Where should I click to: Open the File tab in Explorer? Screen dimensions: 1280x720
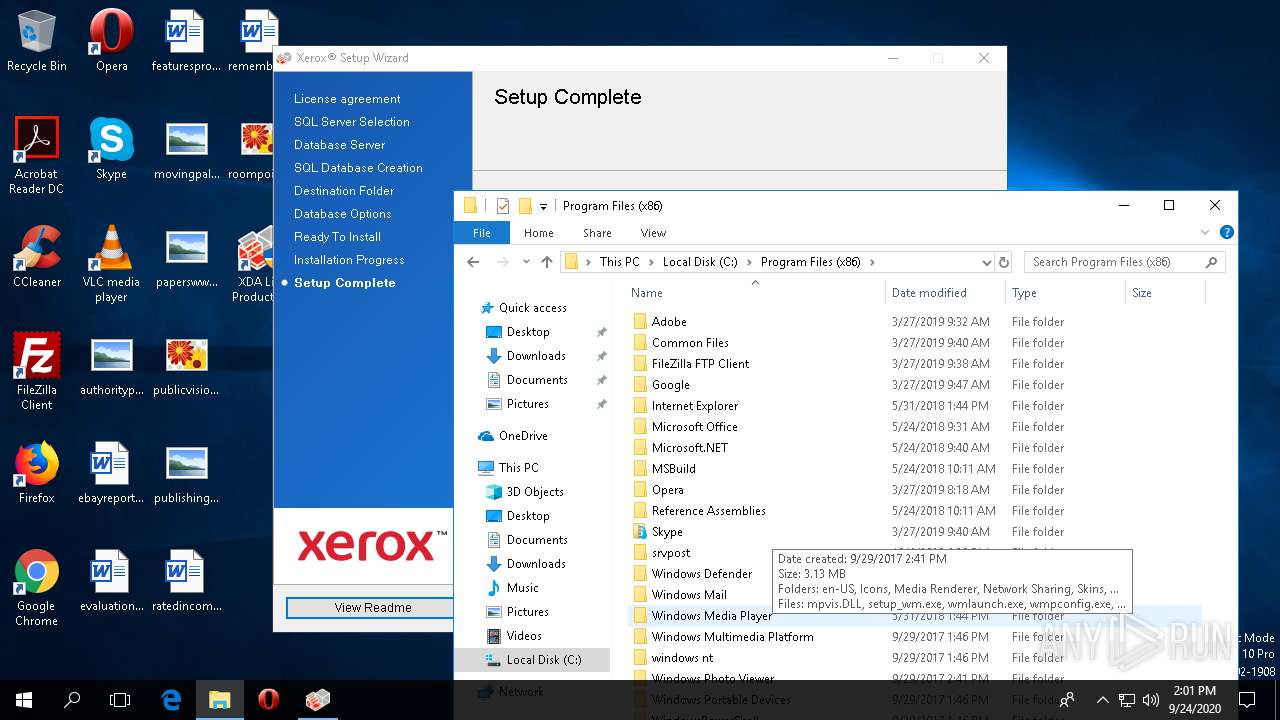click(x=482, y=233)
